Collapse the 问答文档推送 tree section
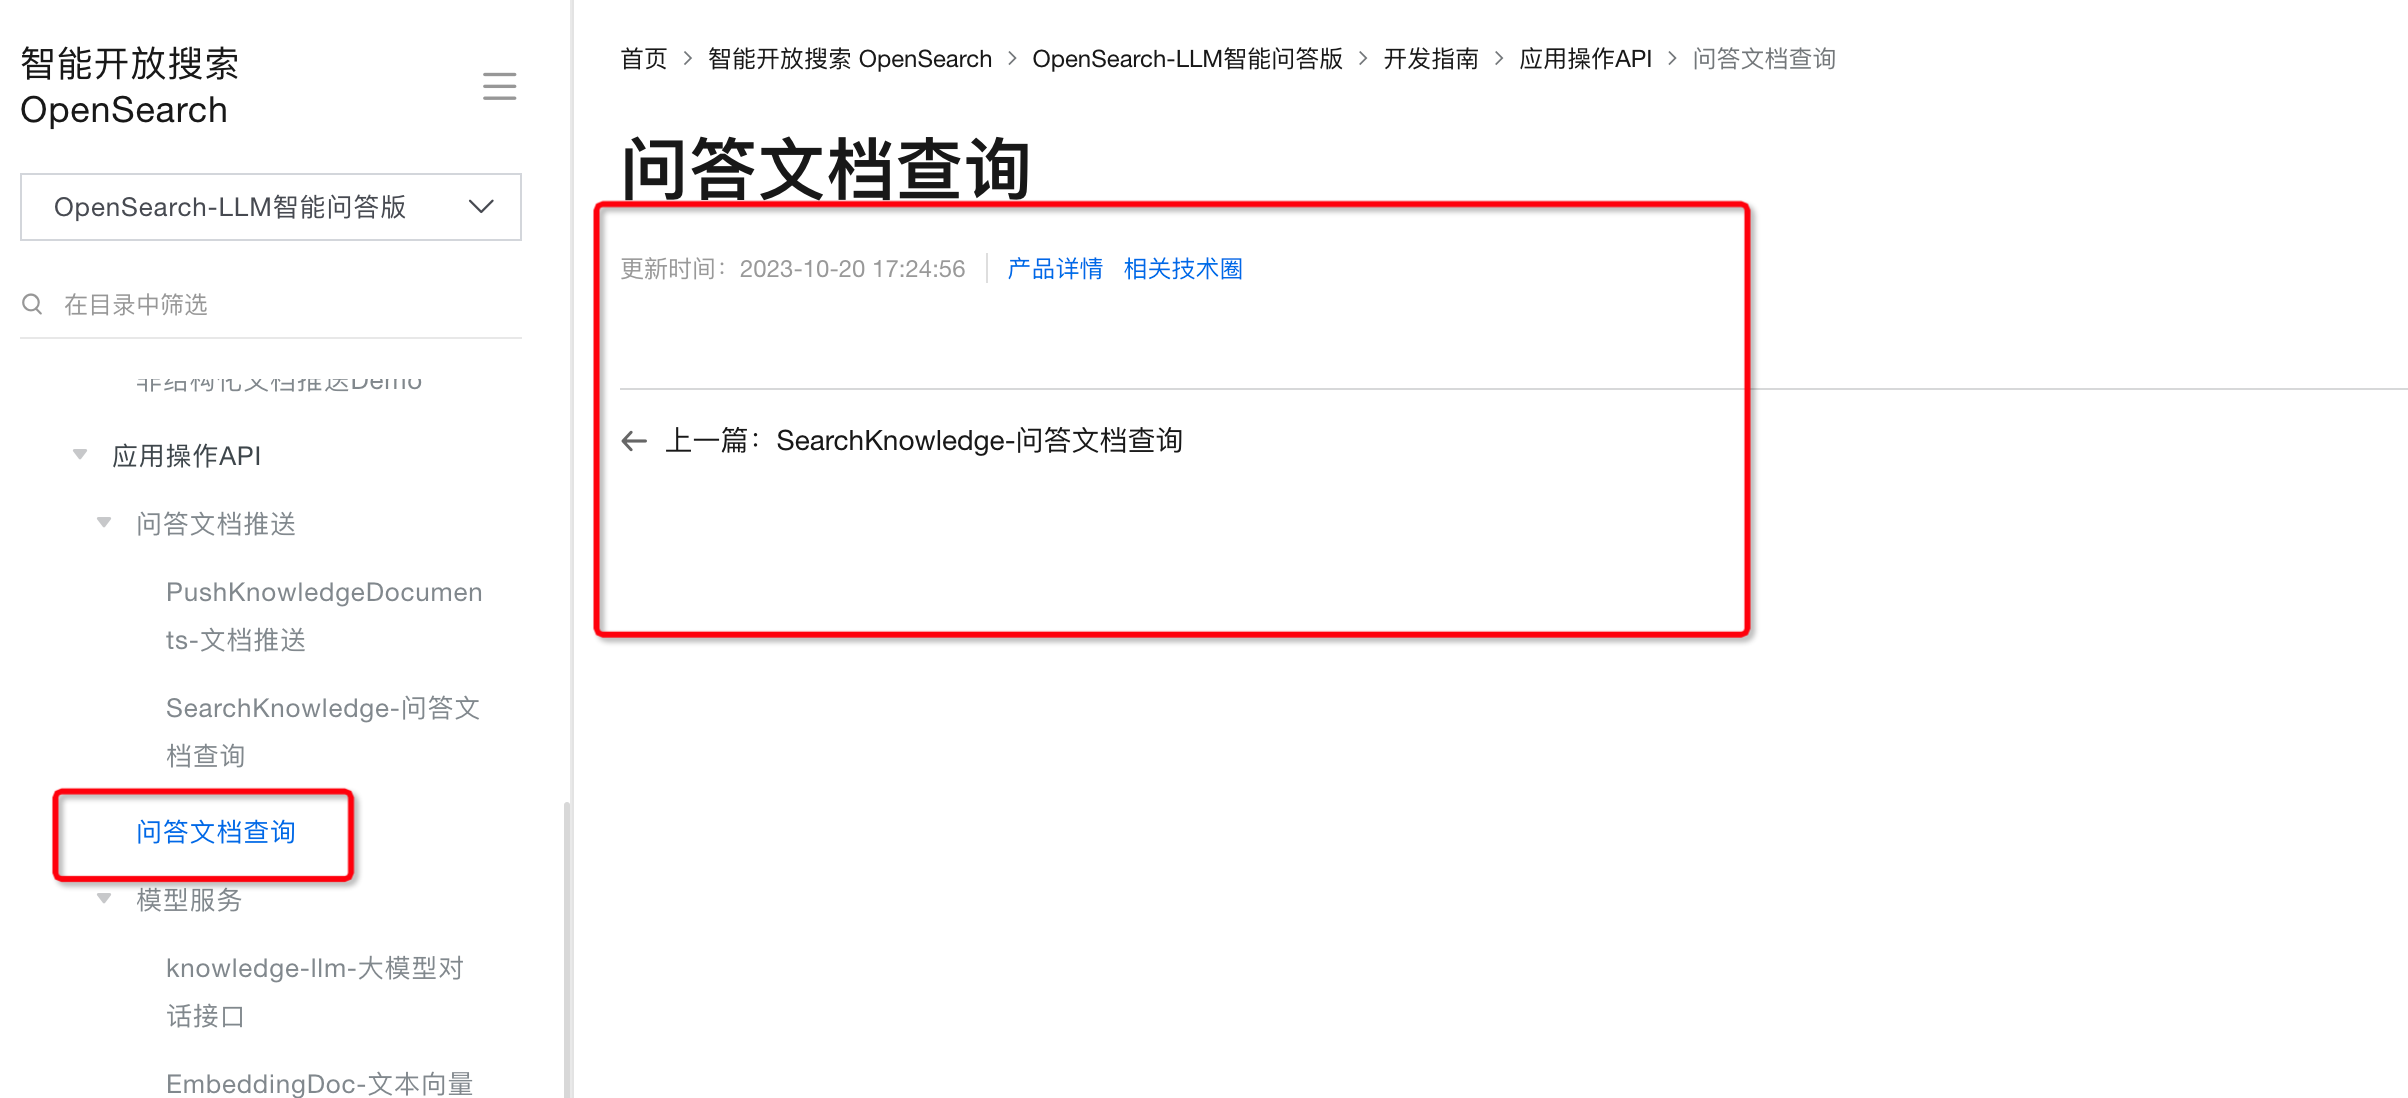The height and width of the screenshot is (1098, 2408). click(x=104, y=523)
